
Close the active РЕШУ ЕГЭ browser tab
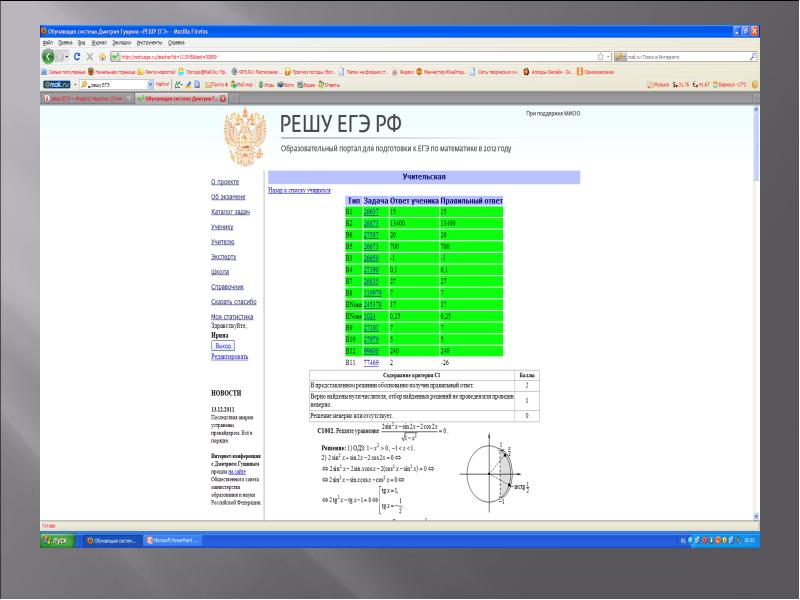pyautogui.click(x=223, y=99)
